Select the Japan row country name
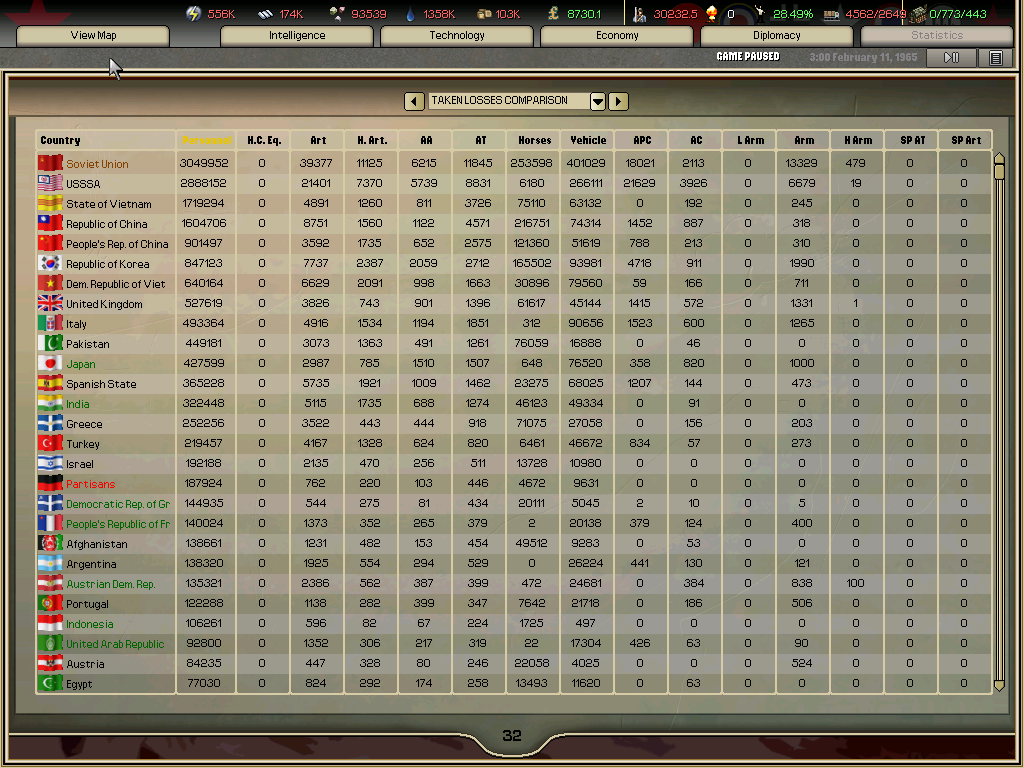 click(x=79, y=364)
